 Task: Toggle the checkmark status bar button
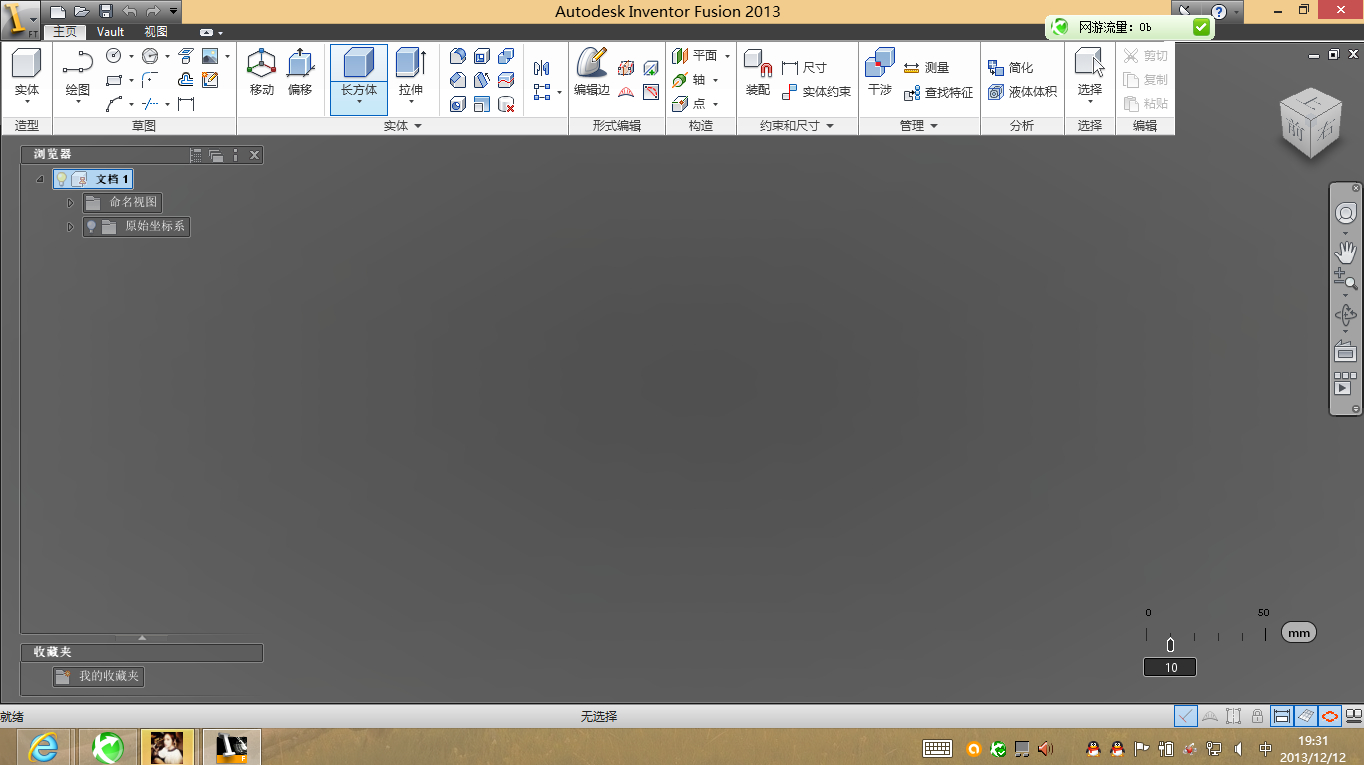click(x=1186, y=716)
